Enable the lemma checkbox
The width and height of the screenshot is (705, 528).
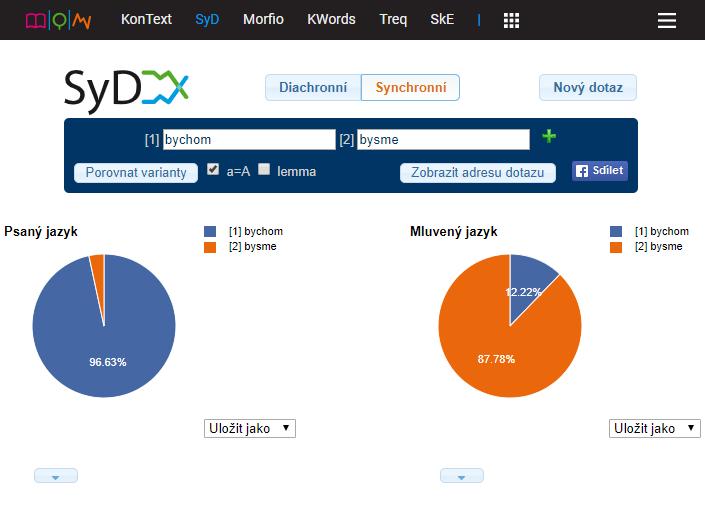pos(264,169)
